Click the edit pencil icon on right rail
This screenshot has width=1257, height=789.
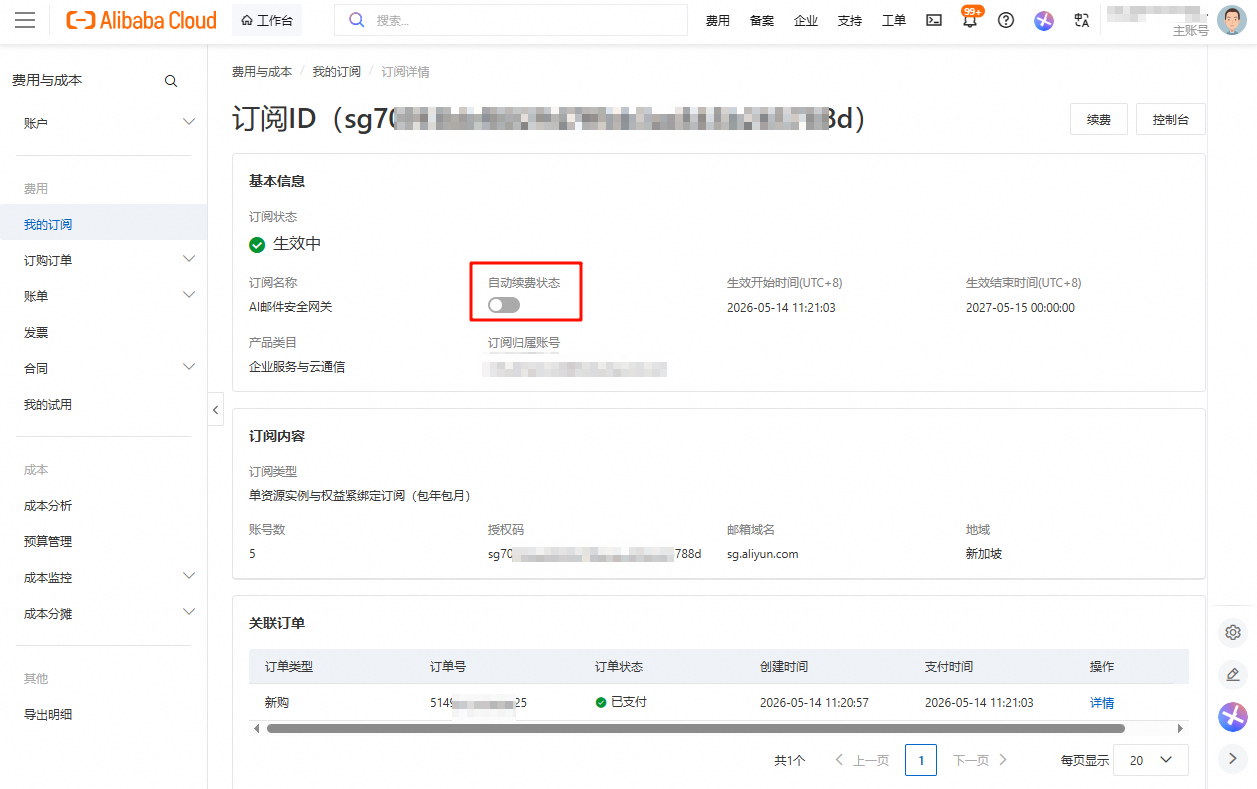[x=1233, y=675]
